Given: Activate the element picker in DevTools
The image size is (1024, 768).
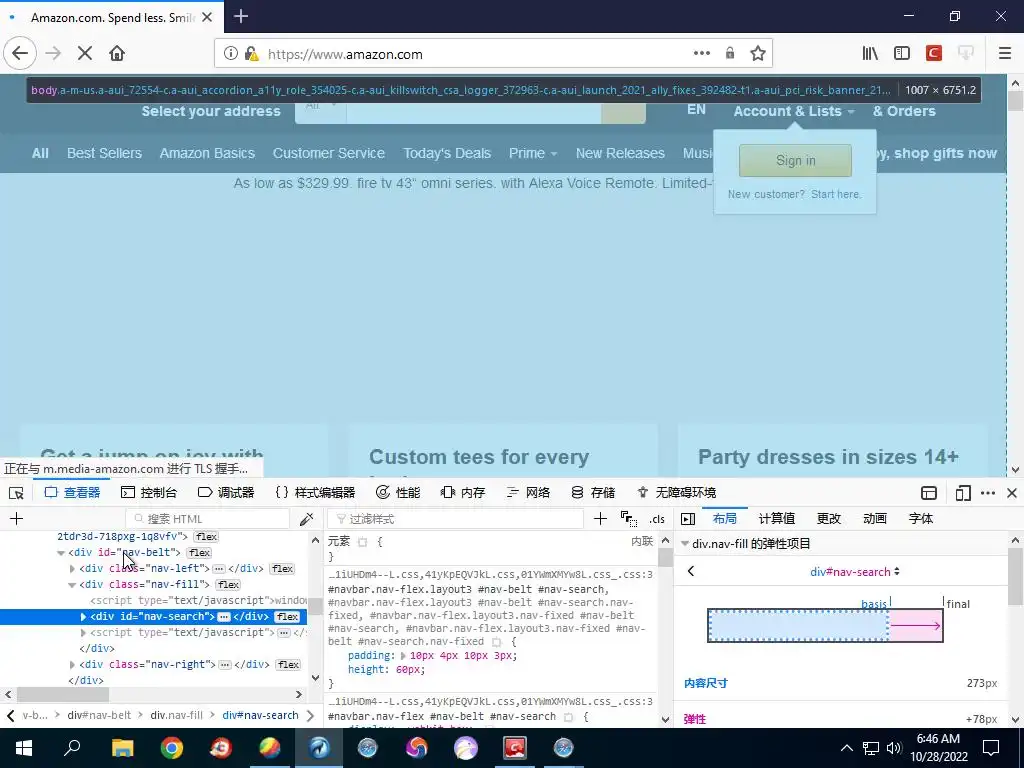Looking at the screenshot, I should pos(16,492).
